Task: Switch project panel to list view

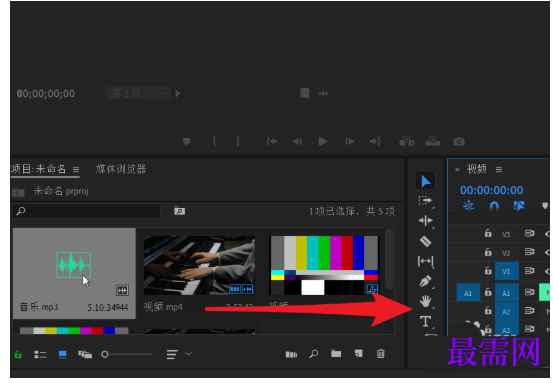Action: [x=40, y=354]
